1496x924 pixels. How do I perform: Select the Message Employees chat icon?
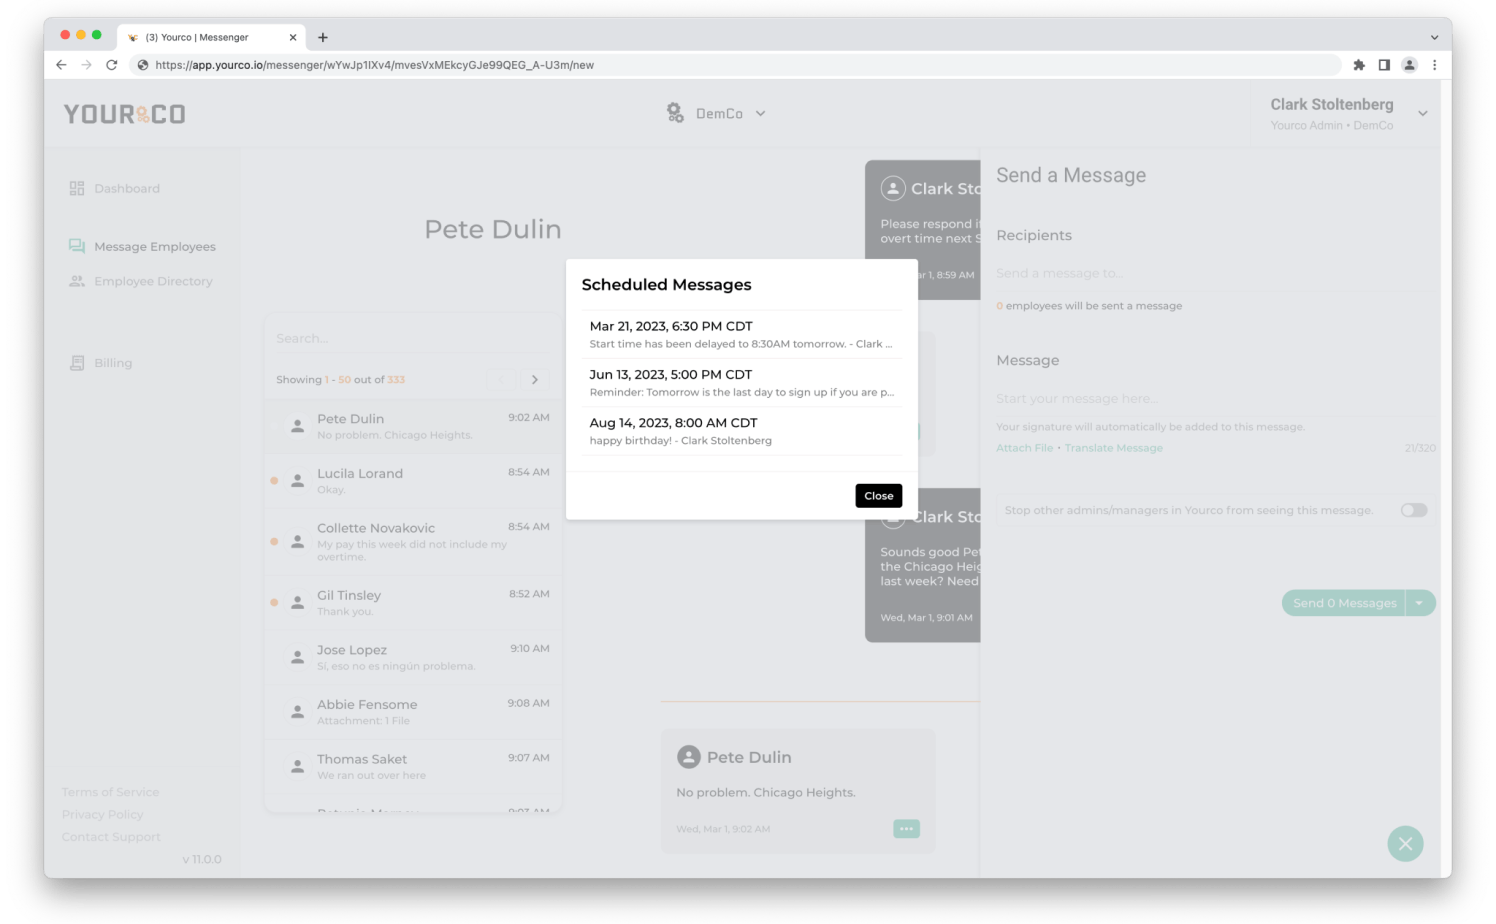pyautogui.click(x=77, y=246)
